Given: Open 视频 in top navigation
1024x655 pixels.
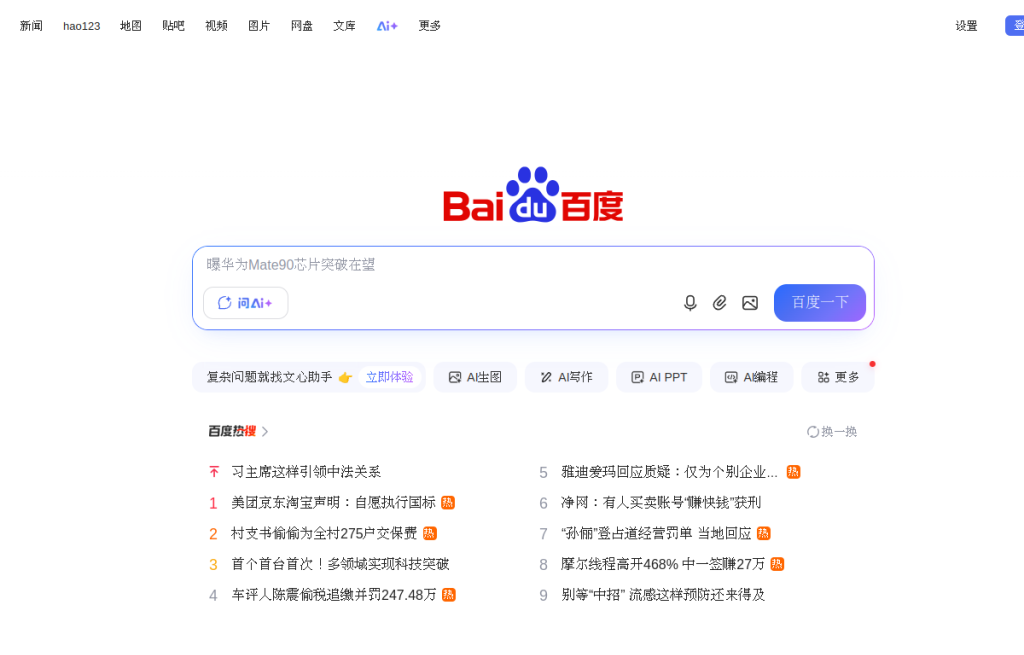Looking at the screenshot, I should point(216,26).
